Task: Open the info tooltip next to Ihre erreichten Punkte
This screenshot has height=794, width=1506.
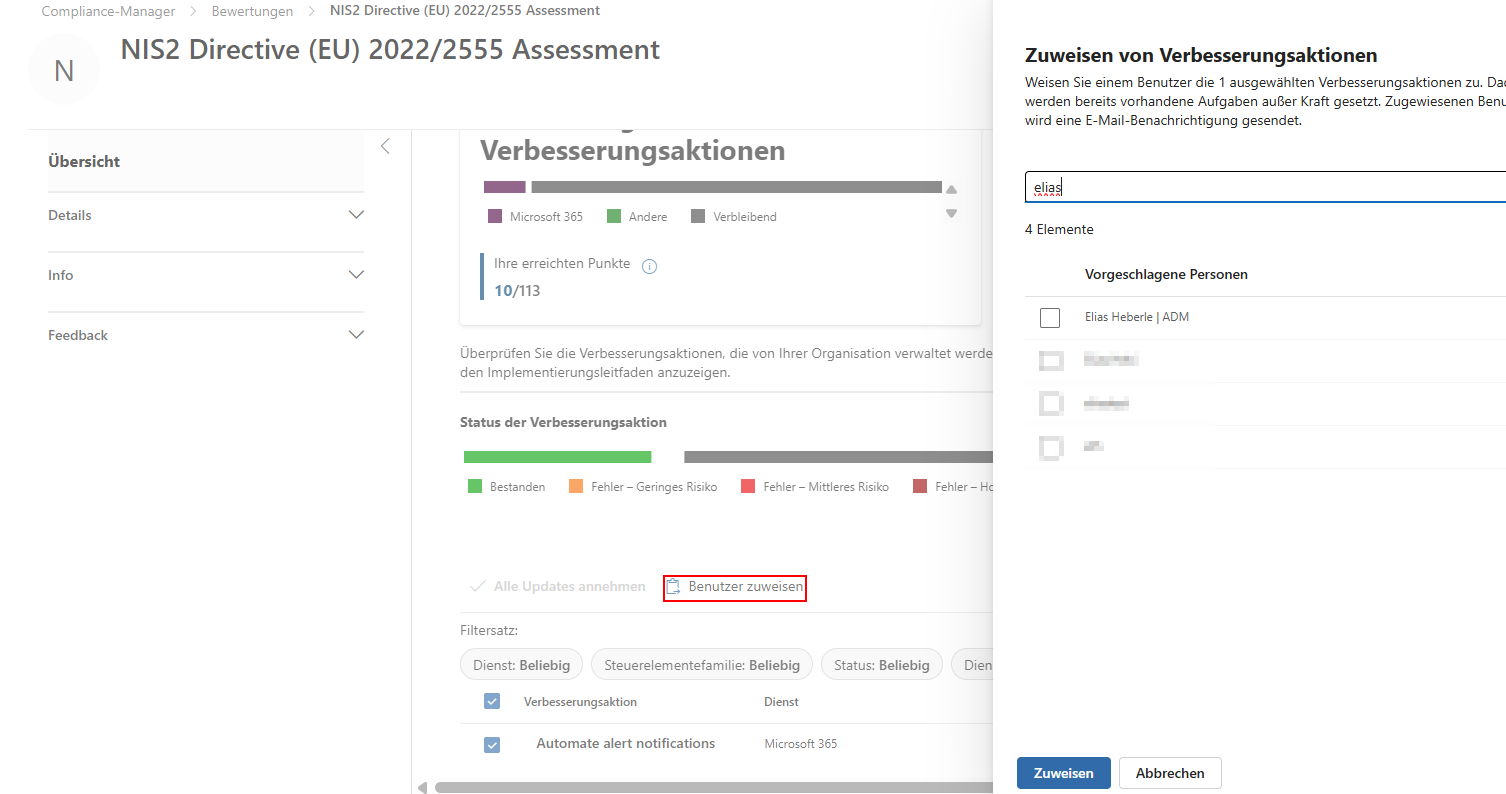Action: 649,265
